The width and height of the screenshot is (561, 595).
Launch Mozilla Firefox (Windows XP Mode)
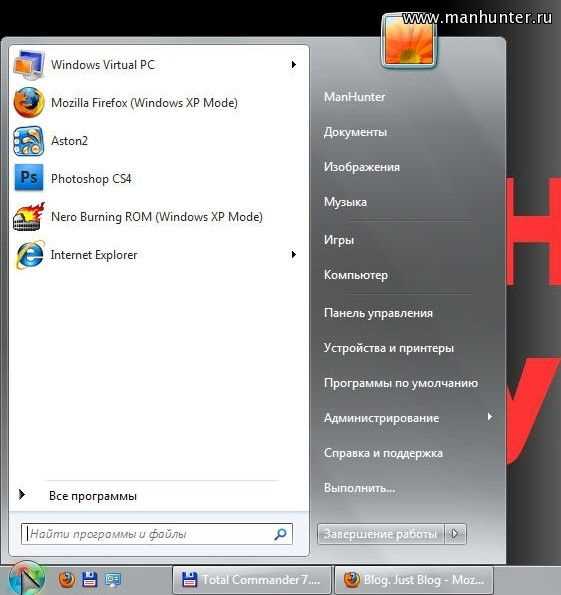coord(158,102)
